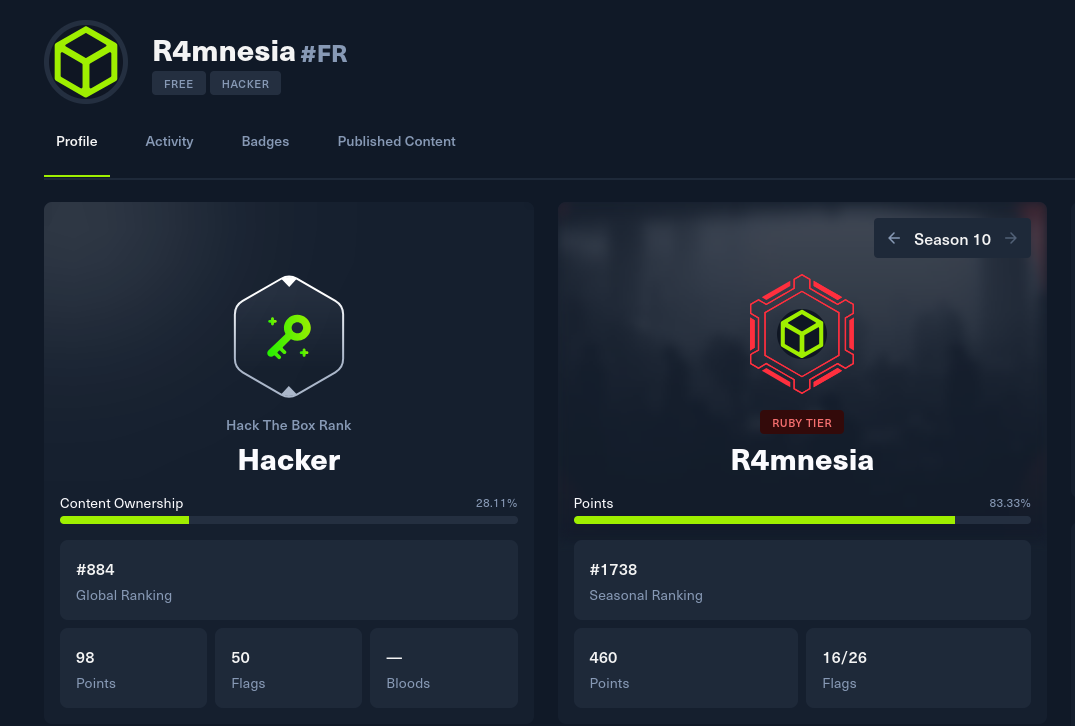Click the Bloods stat card
1075x726 pixels.
click(x=444, y=668)
